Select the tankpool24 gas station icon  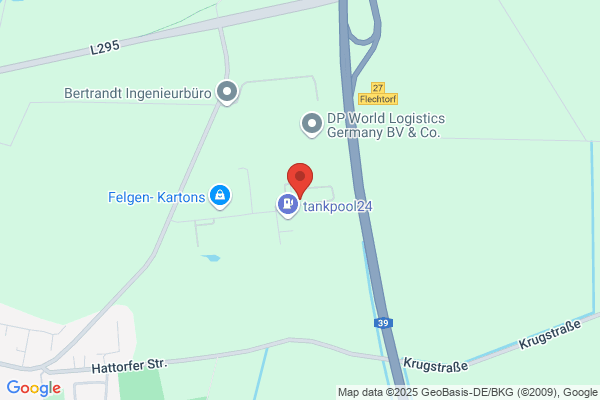click(288, 206)
